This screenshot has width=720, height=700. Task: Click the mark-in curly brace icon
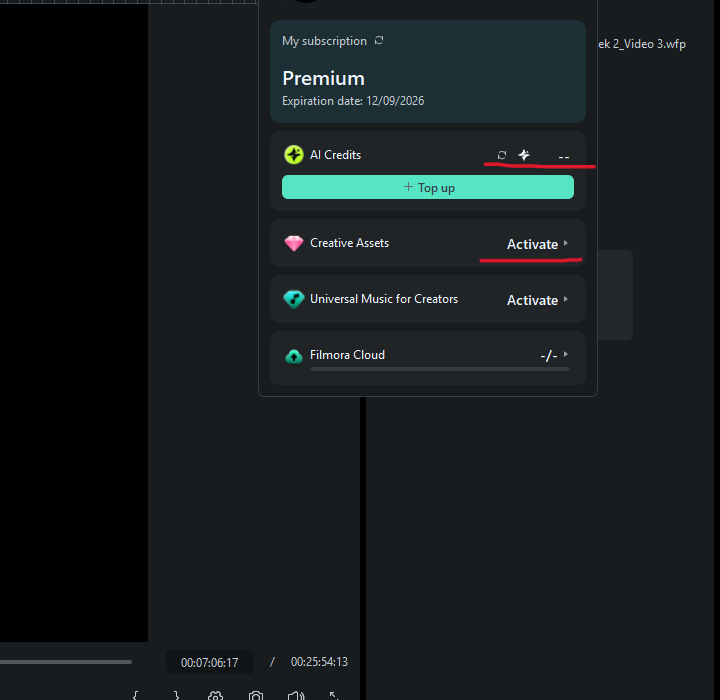tap(135, 695)
